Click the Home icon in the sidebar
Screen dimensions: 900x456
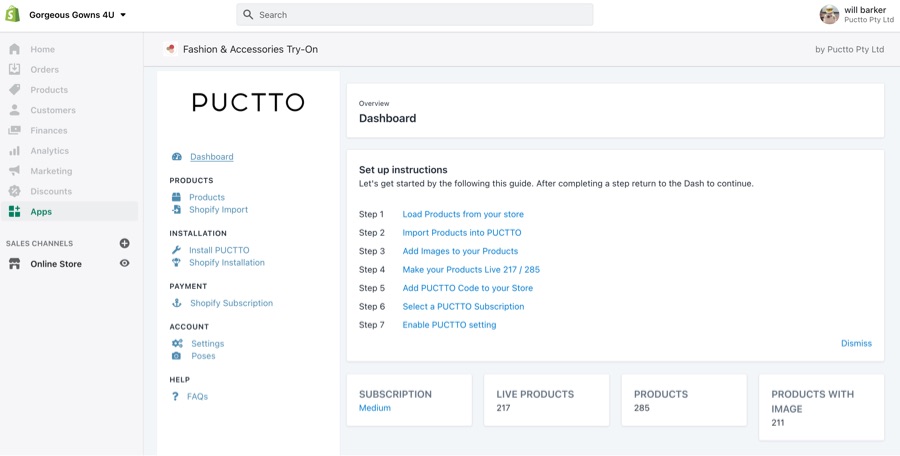point(15,49)
